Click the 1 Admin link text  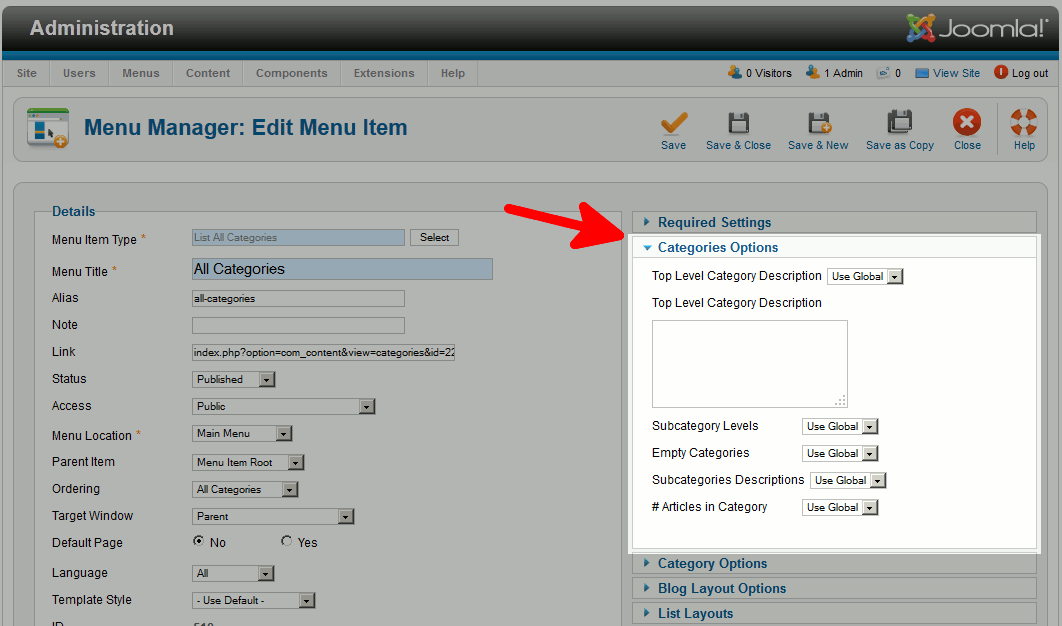(x=843, y=73)
